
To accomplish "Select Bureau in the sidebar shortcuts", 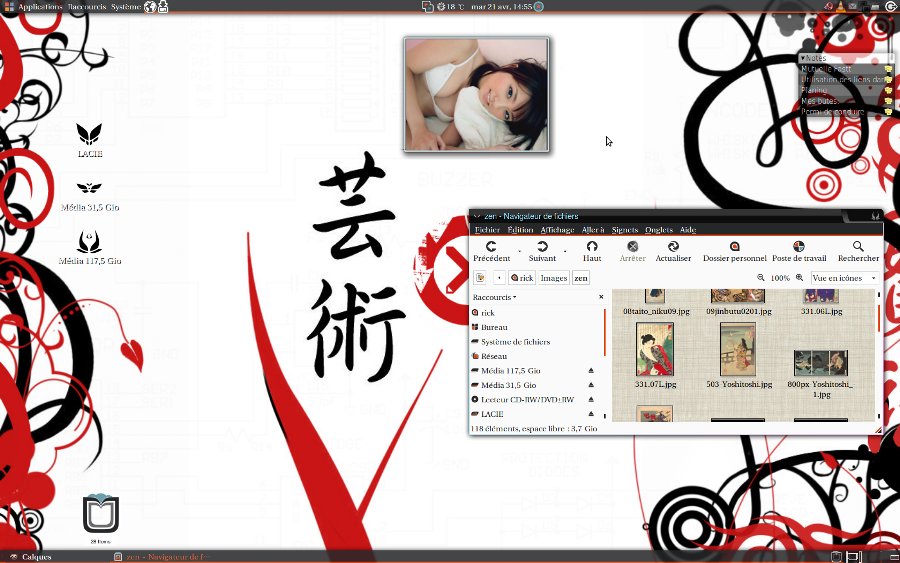I will 536,327.
